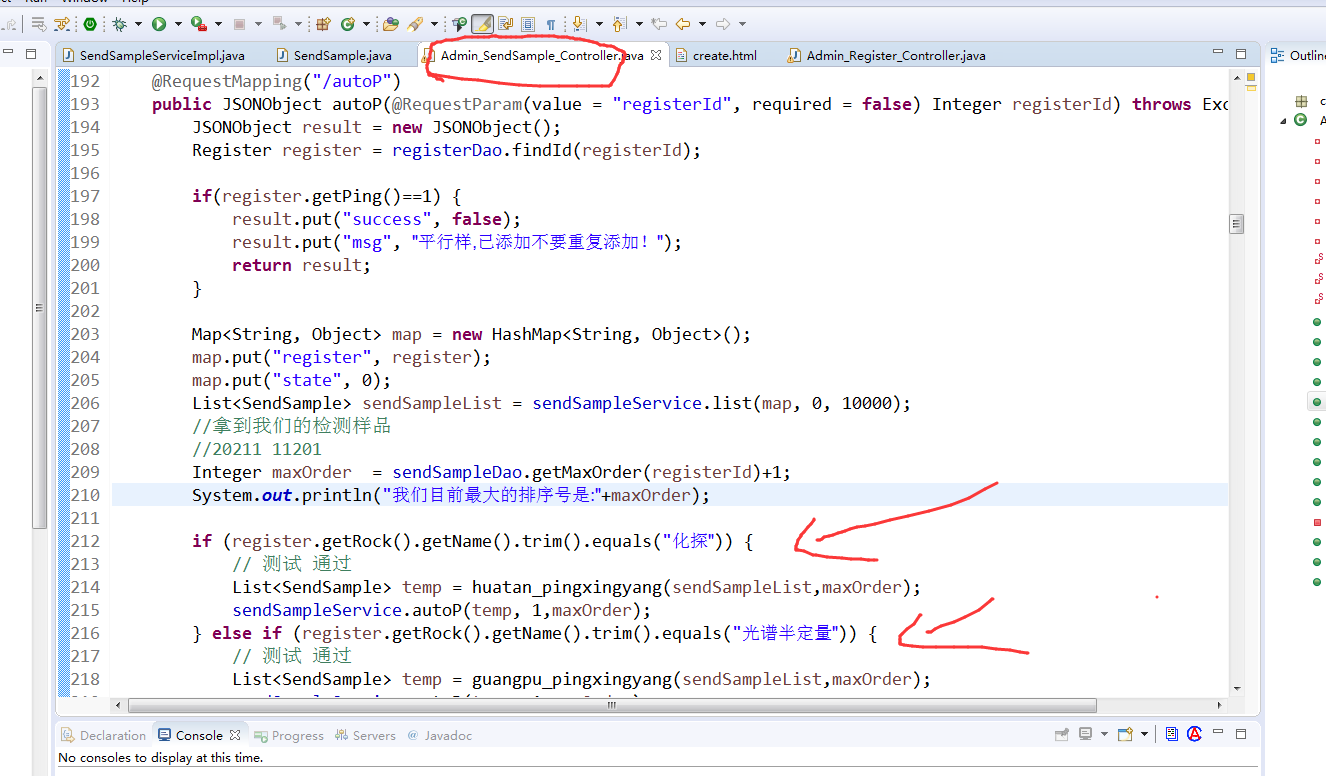Click the Run Last Tool icon with red toolbox
The height and width of the screenshot is (776, 1326).
click(198, 23)
